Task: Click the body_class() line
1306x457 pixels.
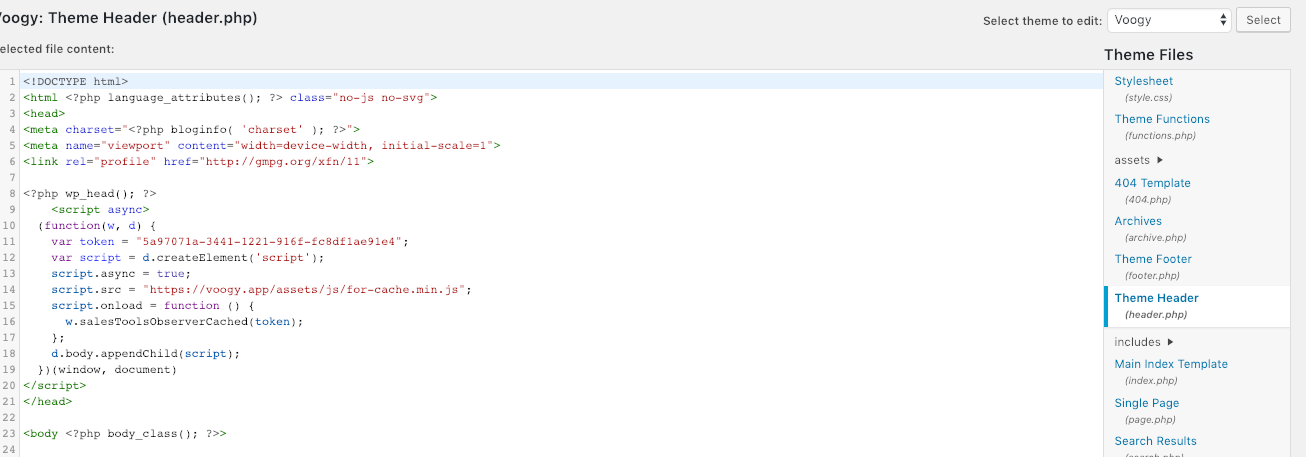Action: click(x=125, y=433)
